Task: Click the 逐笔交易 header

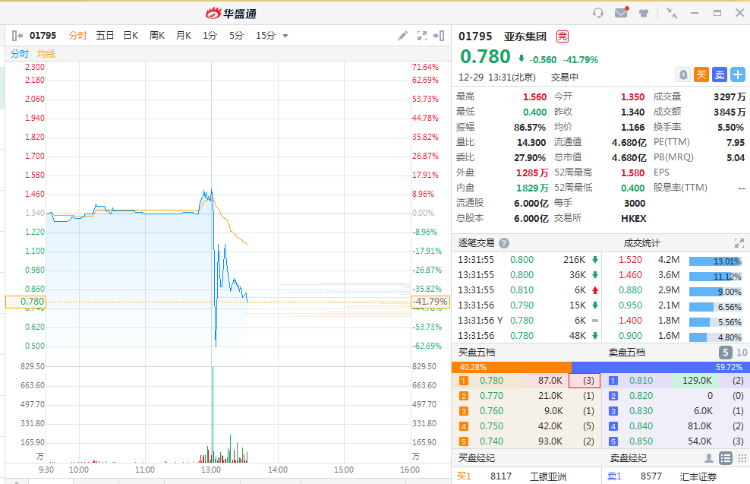Action: [x=476, y=243]
